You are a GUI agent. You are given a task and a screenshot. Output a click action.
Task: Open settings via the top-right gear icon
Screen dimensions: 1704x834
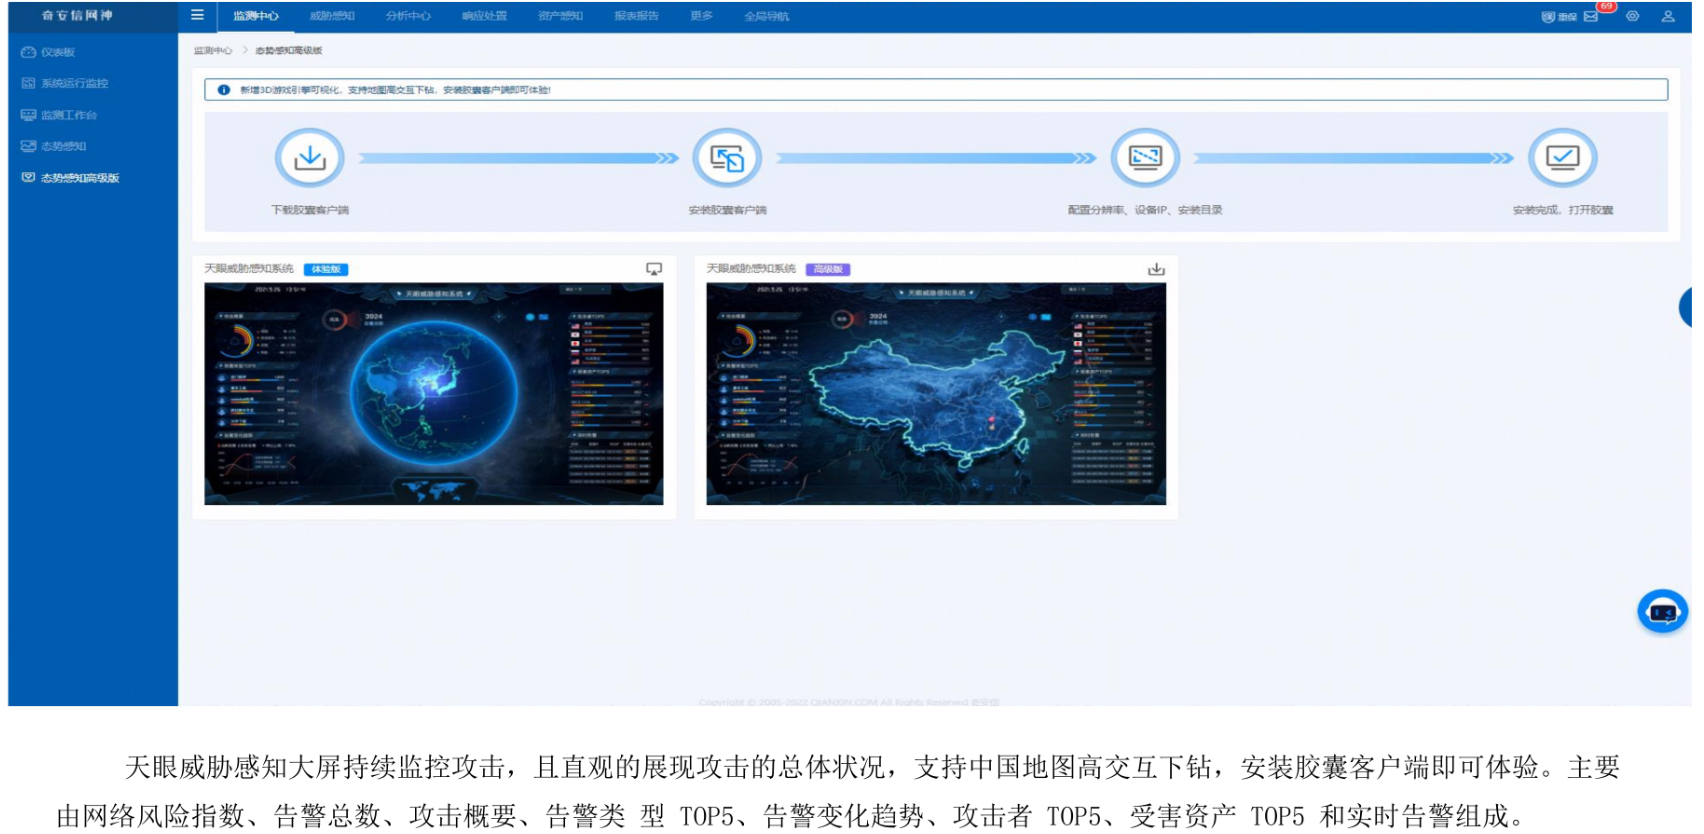tap(1632, 16)
